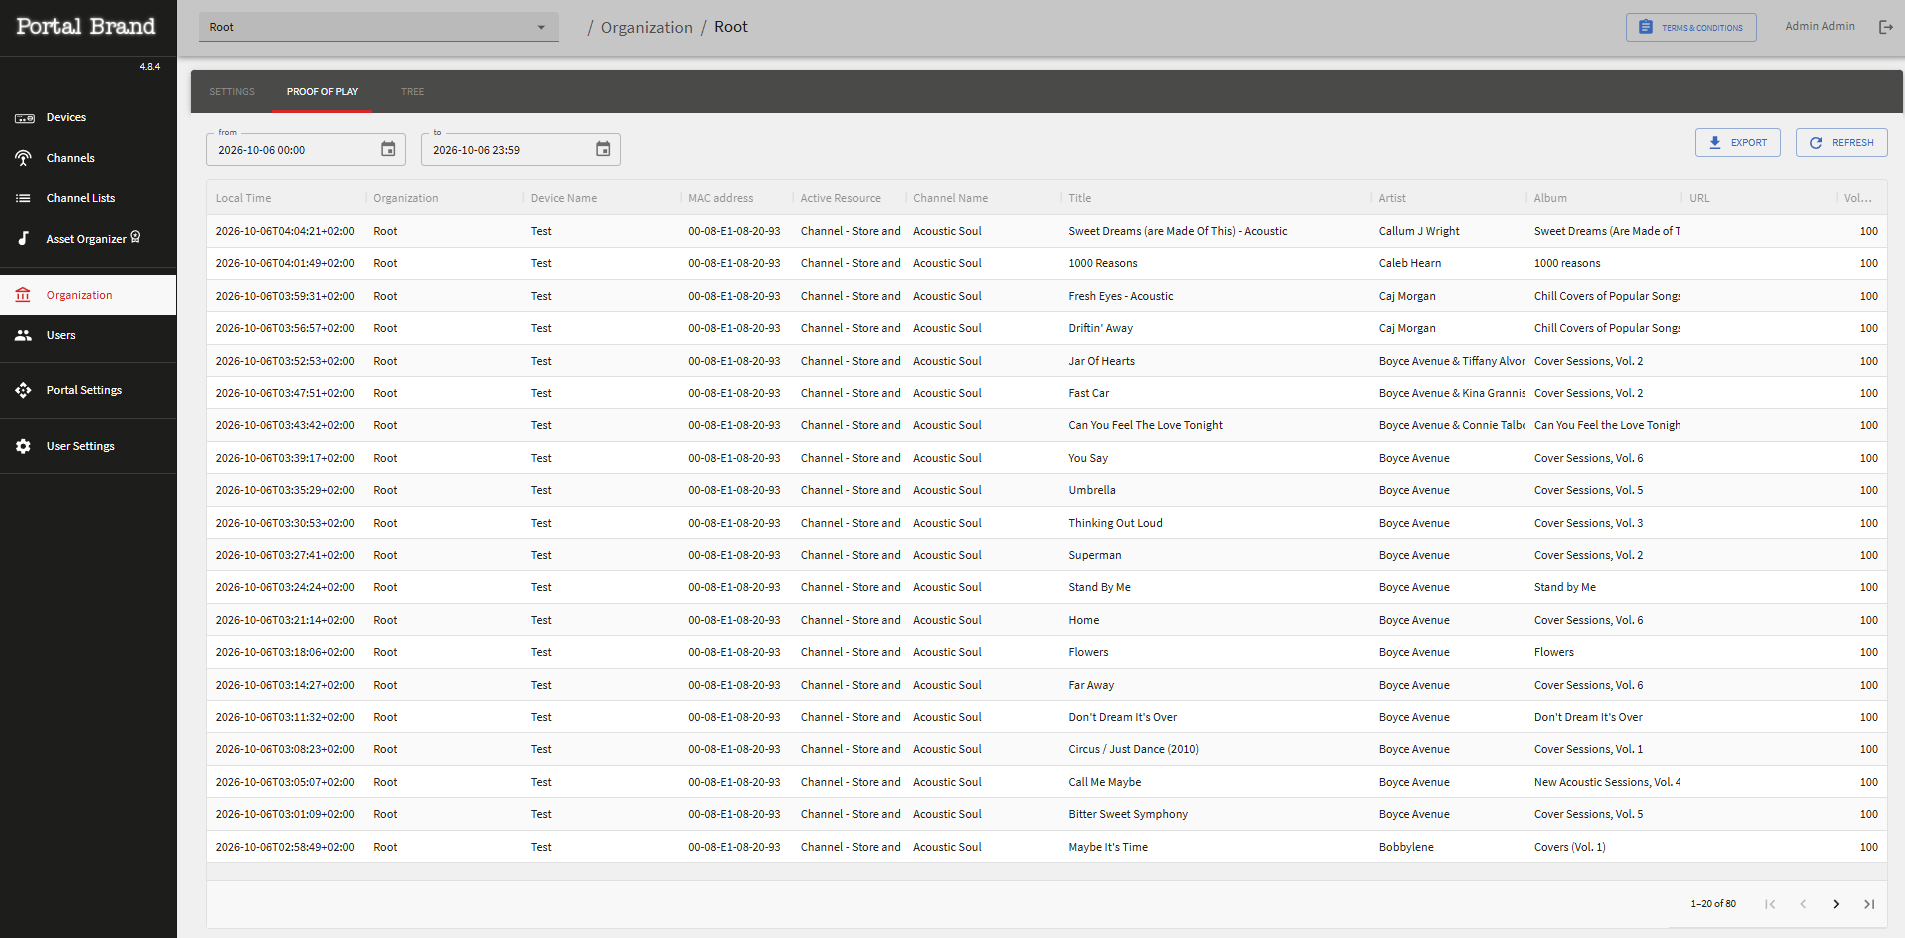This screenshot has width=1905, height=938.
Task: Open the Tree tab
Action: (413, 92)
